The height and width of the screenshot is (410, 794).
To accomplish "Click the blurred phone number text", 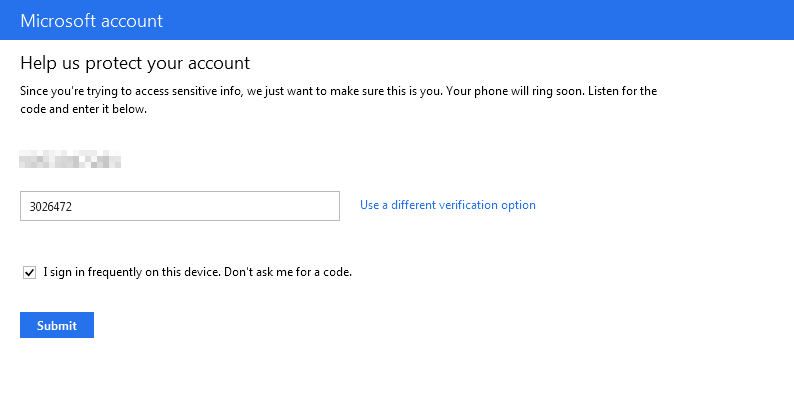I will tap(70, 158).
